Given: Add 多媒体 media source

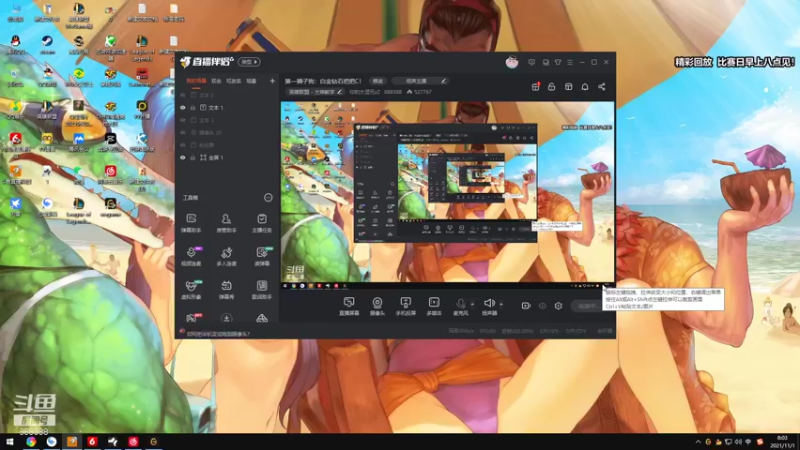Looking at the screenshot, I should (x=434, y=306).
